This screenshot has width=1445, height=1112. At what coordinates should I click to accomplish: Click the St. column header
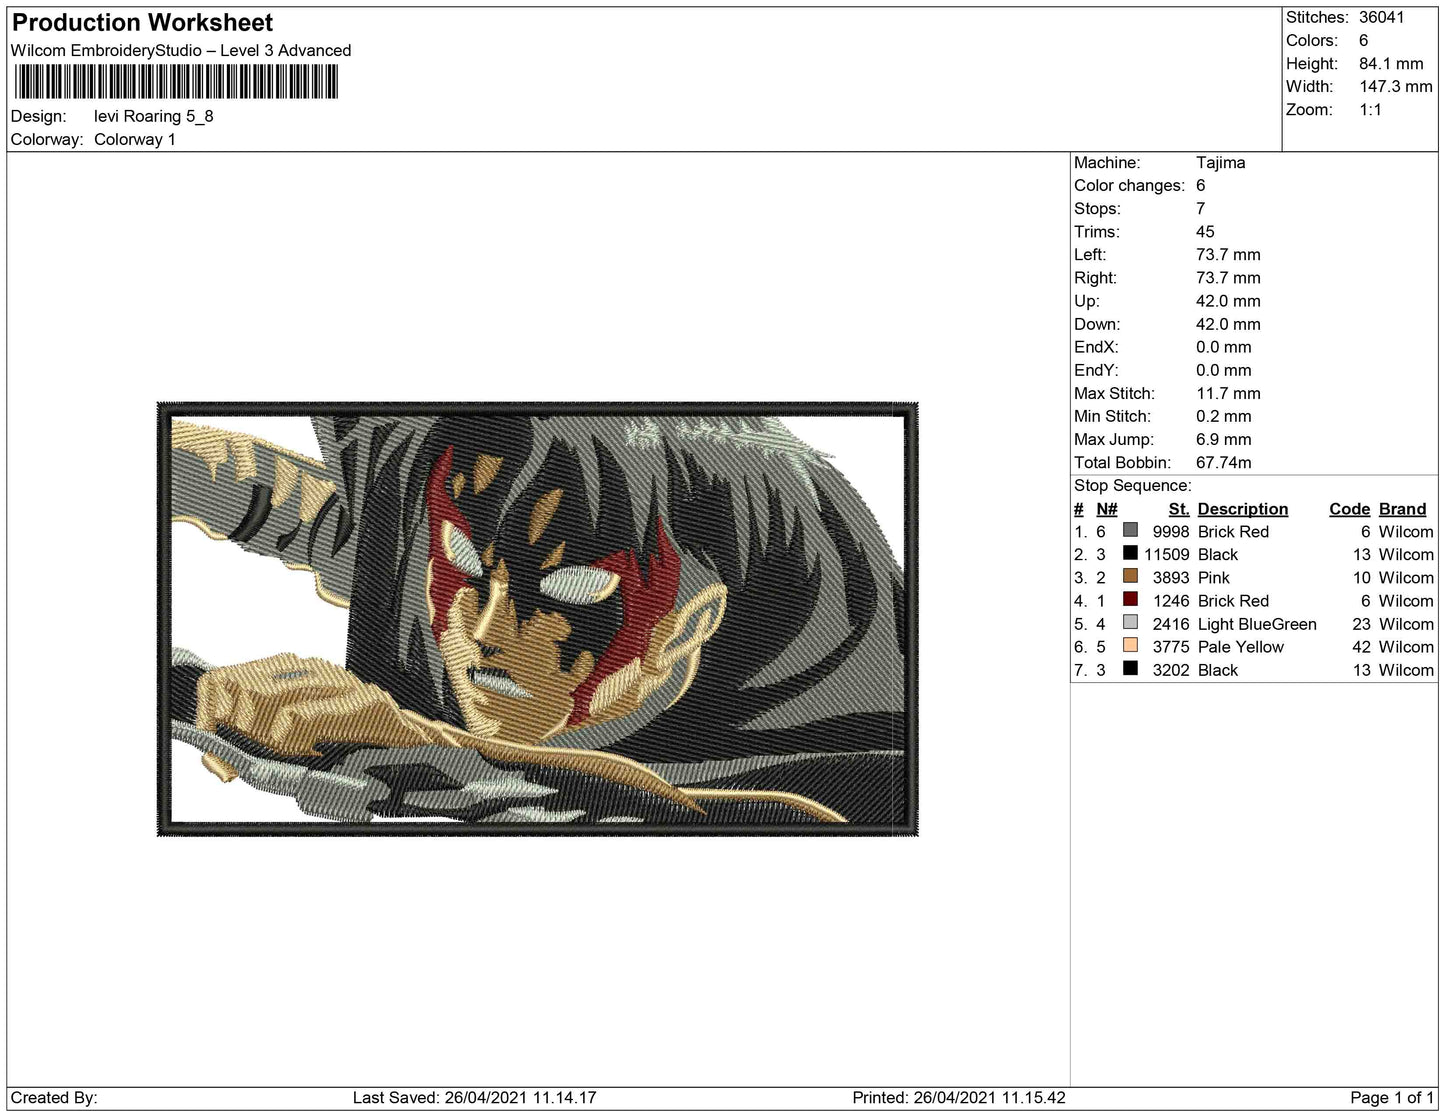click(x=1179, y=509)
